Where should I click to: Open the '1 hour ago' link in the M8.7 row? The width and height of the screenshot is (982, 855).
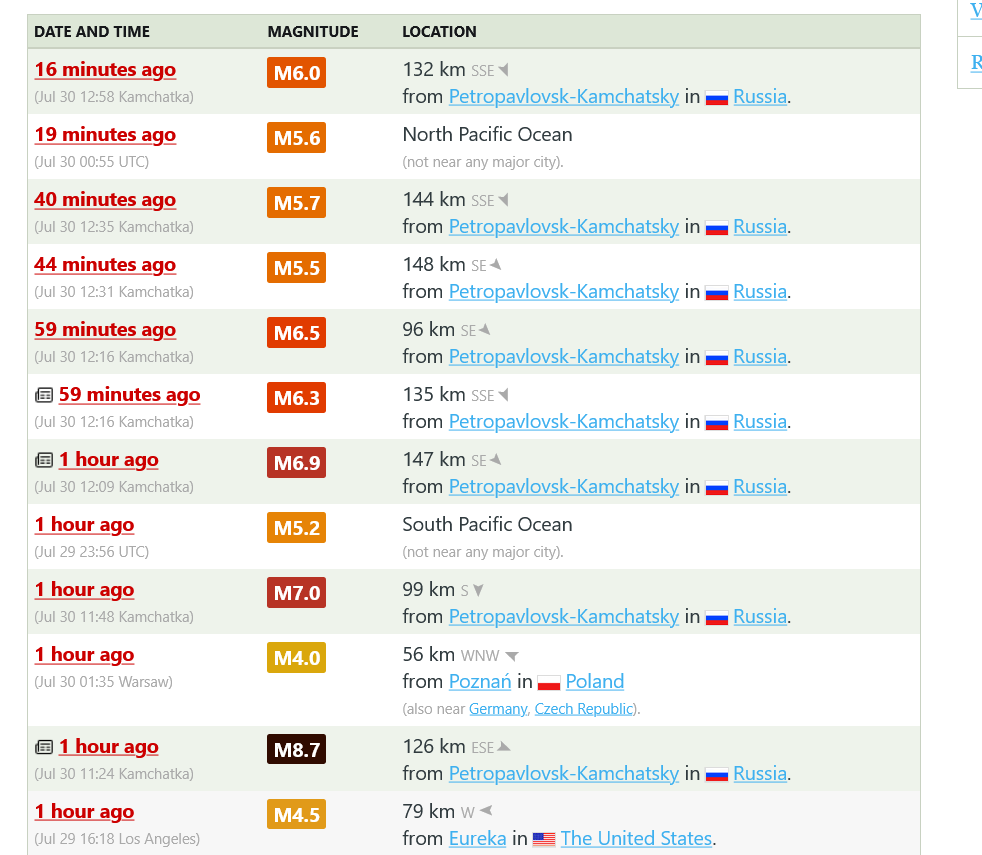tap(109, 747)
